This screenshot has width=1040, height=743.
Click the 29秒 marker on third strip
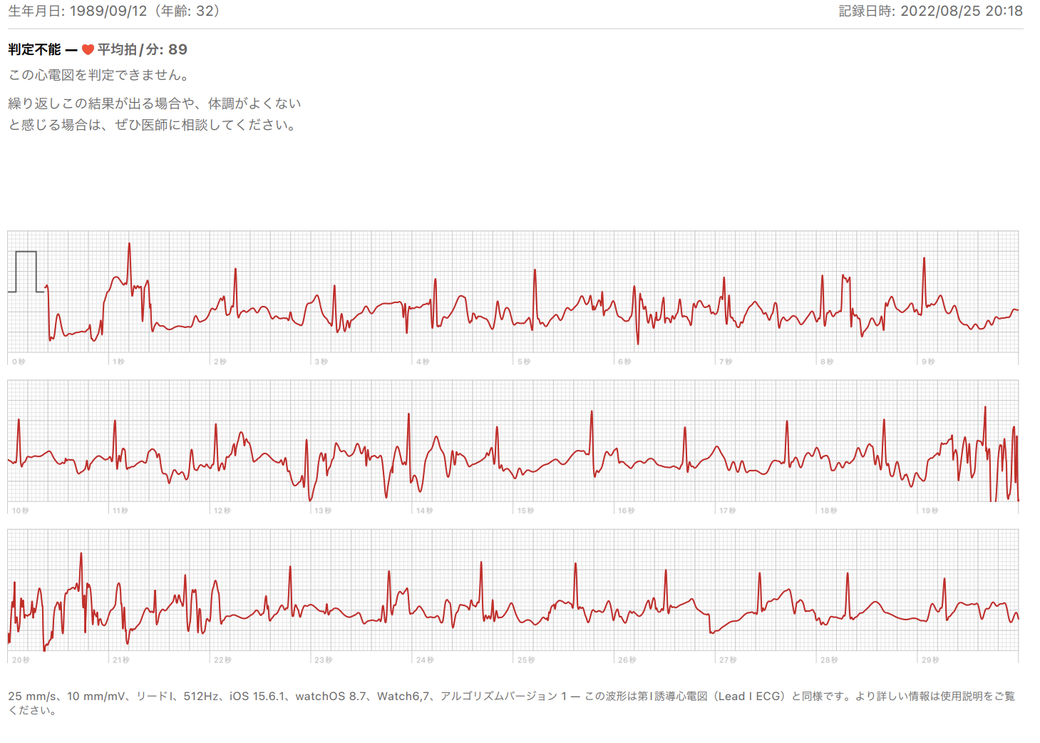tap(930, 660)
